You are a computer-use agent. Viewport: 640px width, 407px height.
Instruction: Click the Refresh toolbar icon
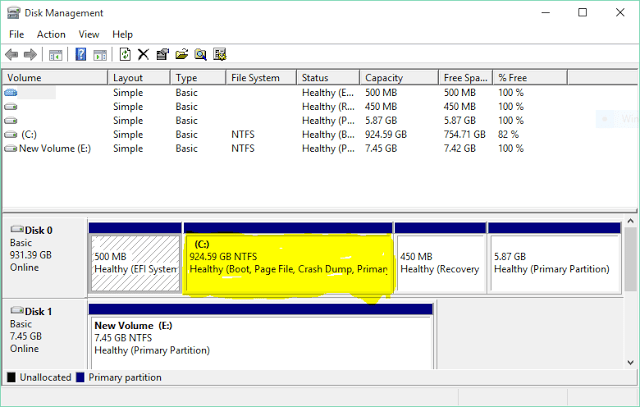125,54
